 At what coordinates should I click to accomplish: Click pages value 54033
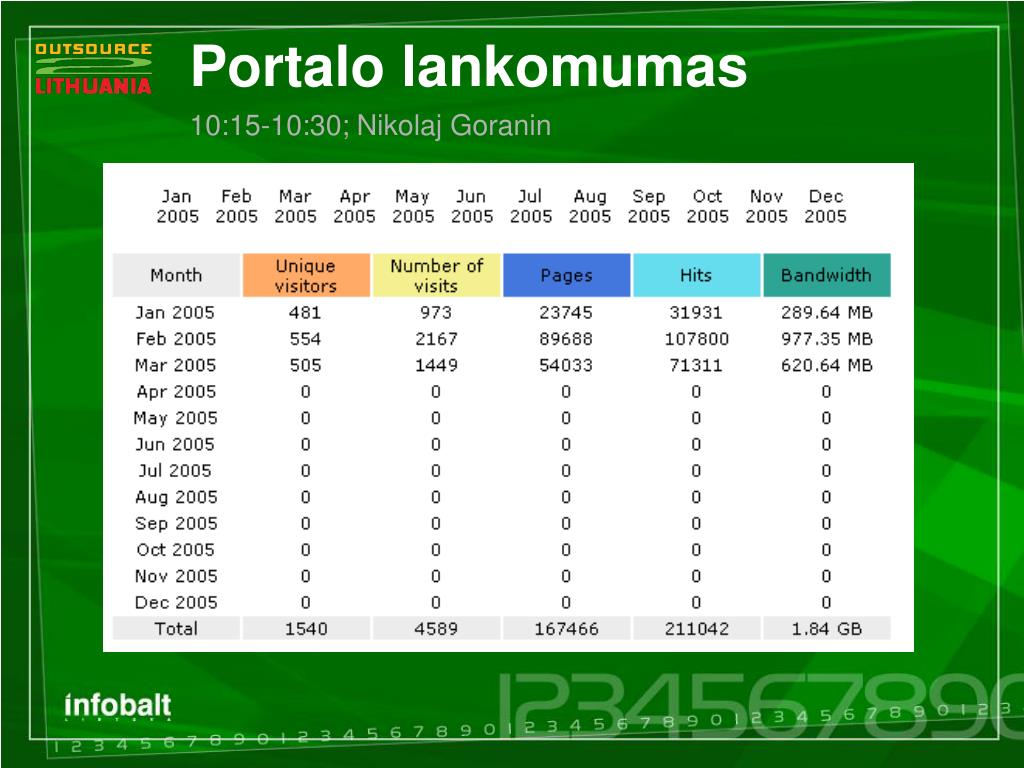point(566,365)
